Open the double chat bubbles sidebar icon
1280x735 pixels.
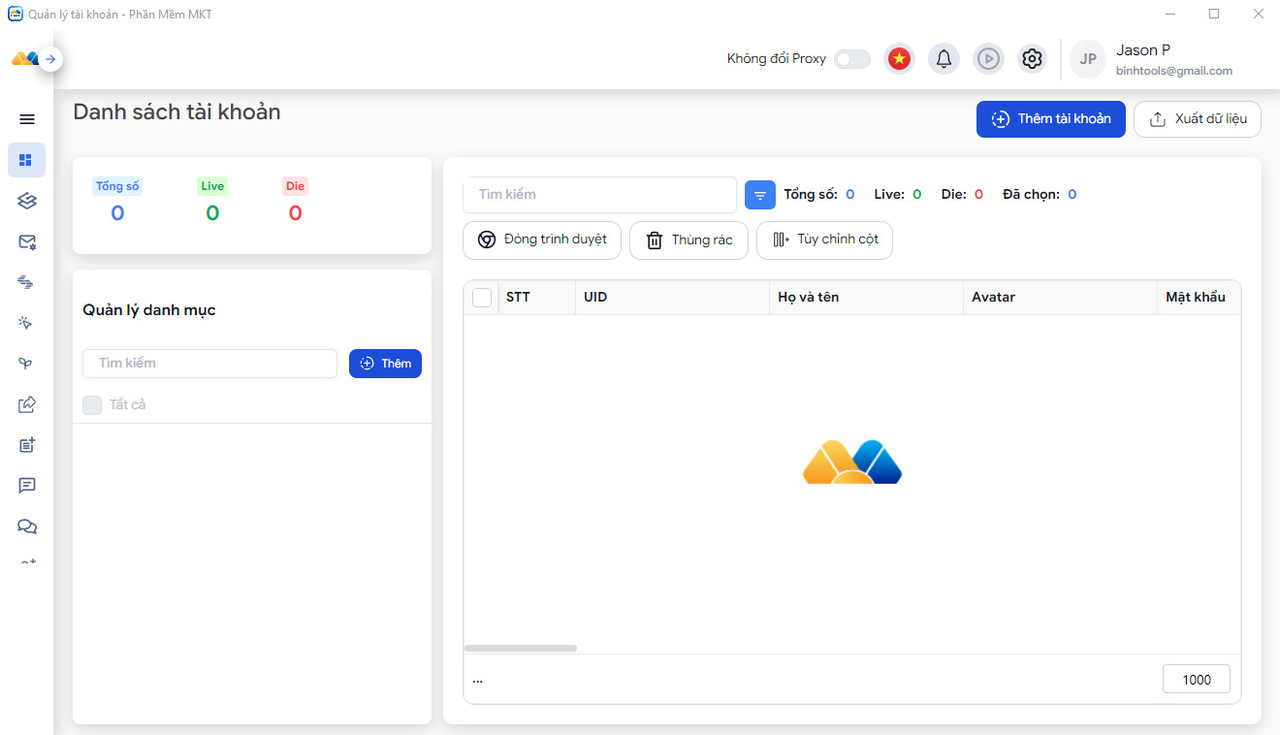(27, 527)
